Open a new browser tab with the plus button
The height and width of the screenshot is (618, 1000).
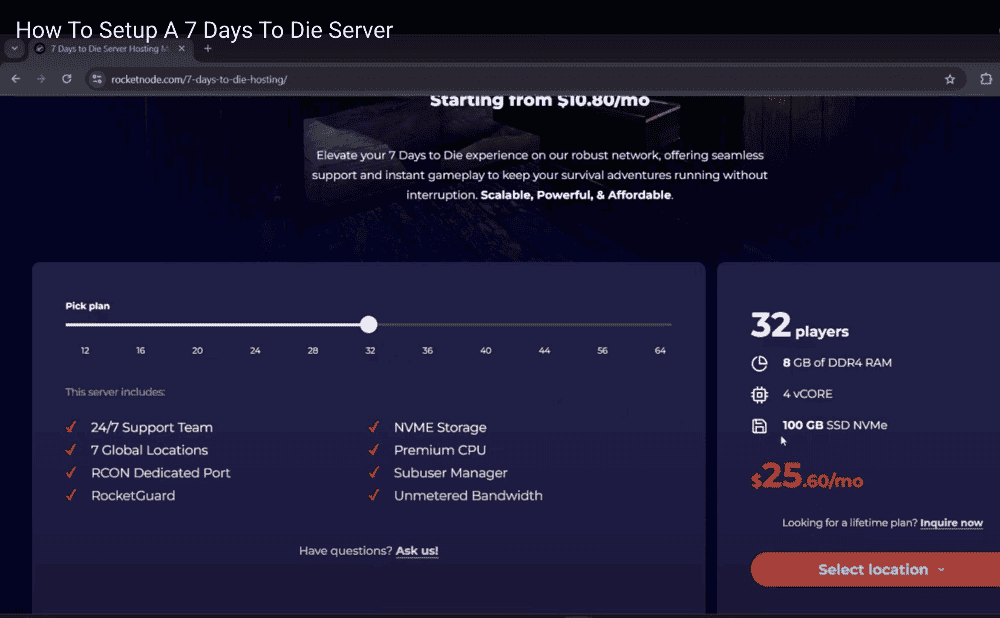tap(208, 48)
